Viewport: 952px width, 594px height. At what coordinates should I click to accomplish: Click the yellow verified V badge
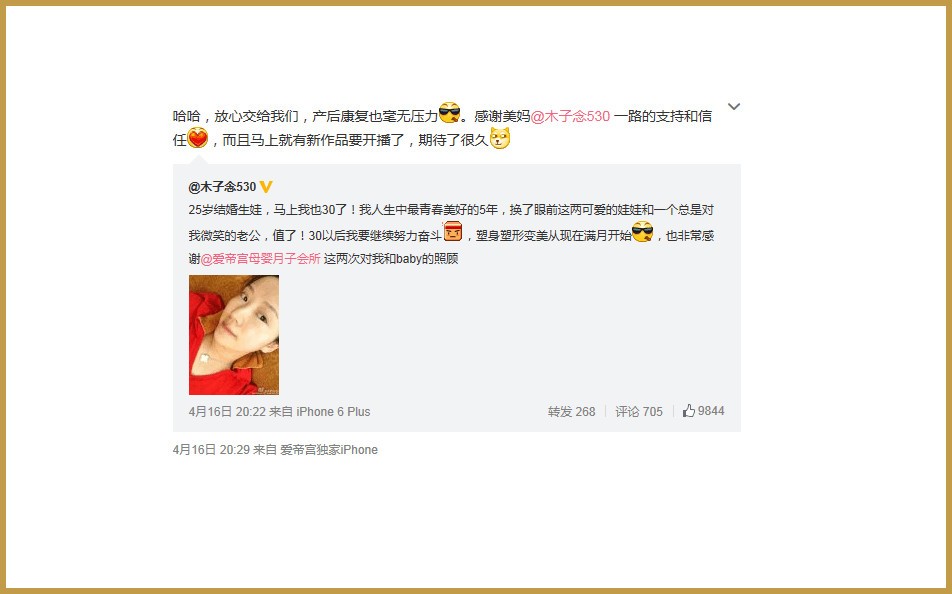coord(266,187)
